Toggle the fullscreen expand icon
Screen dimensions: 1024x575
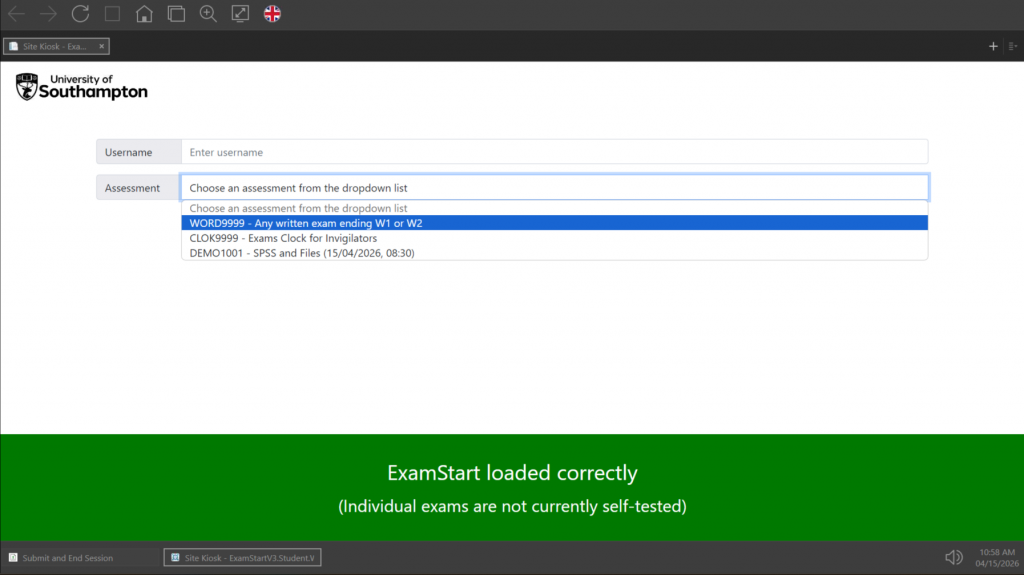(x=240, y=14)
